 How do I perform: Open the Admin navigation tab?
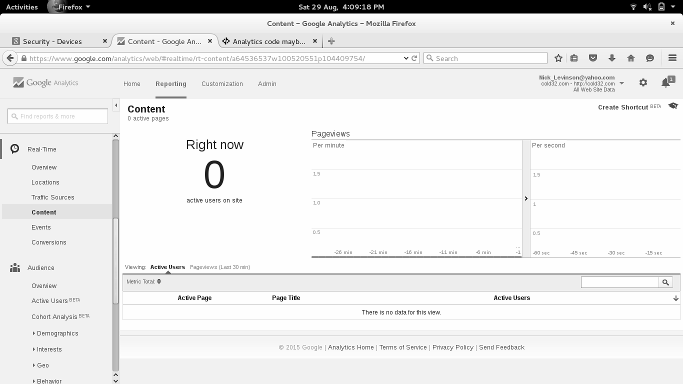click(x=267, y=84)
